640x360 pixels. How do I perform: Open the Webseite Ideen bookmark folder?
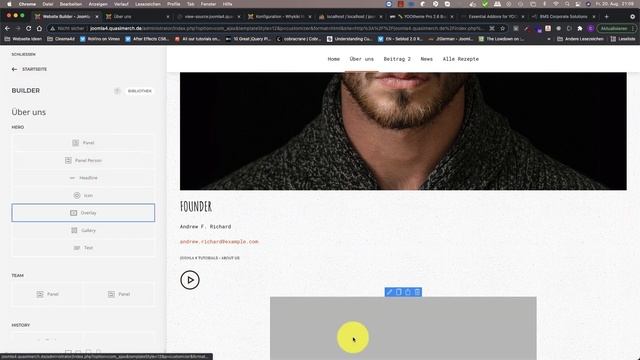pyautogui.click(x=23, y=39)
